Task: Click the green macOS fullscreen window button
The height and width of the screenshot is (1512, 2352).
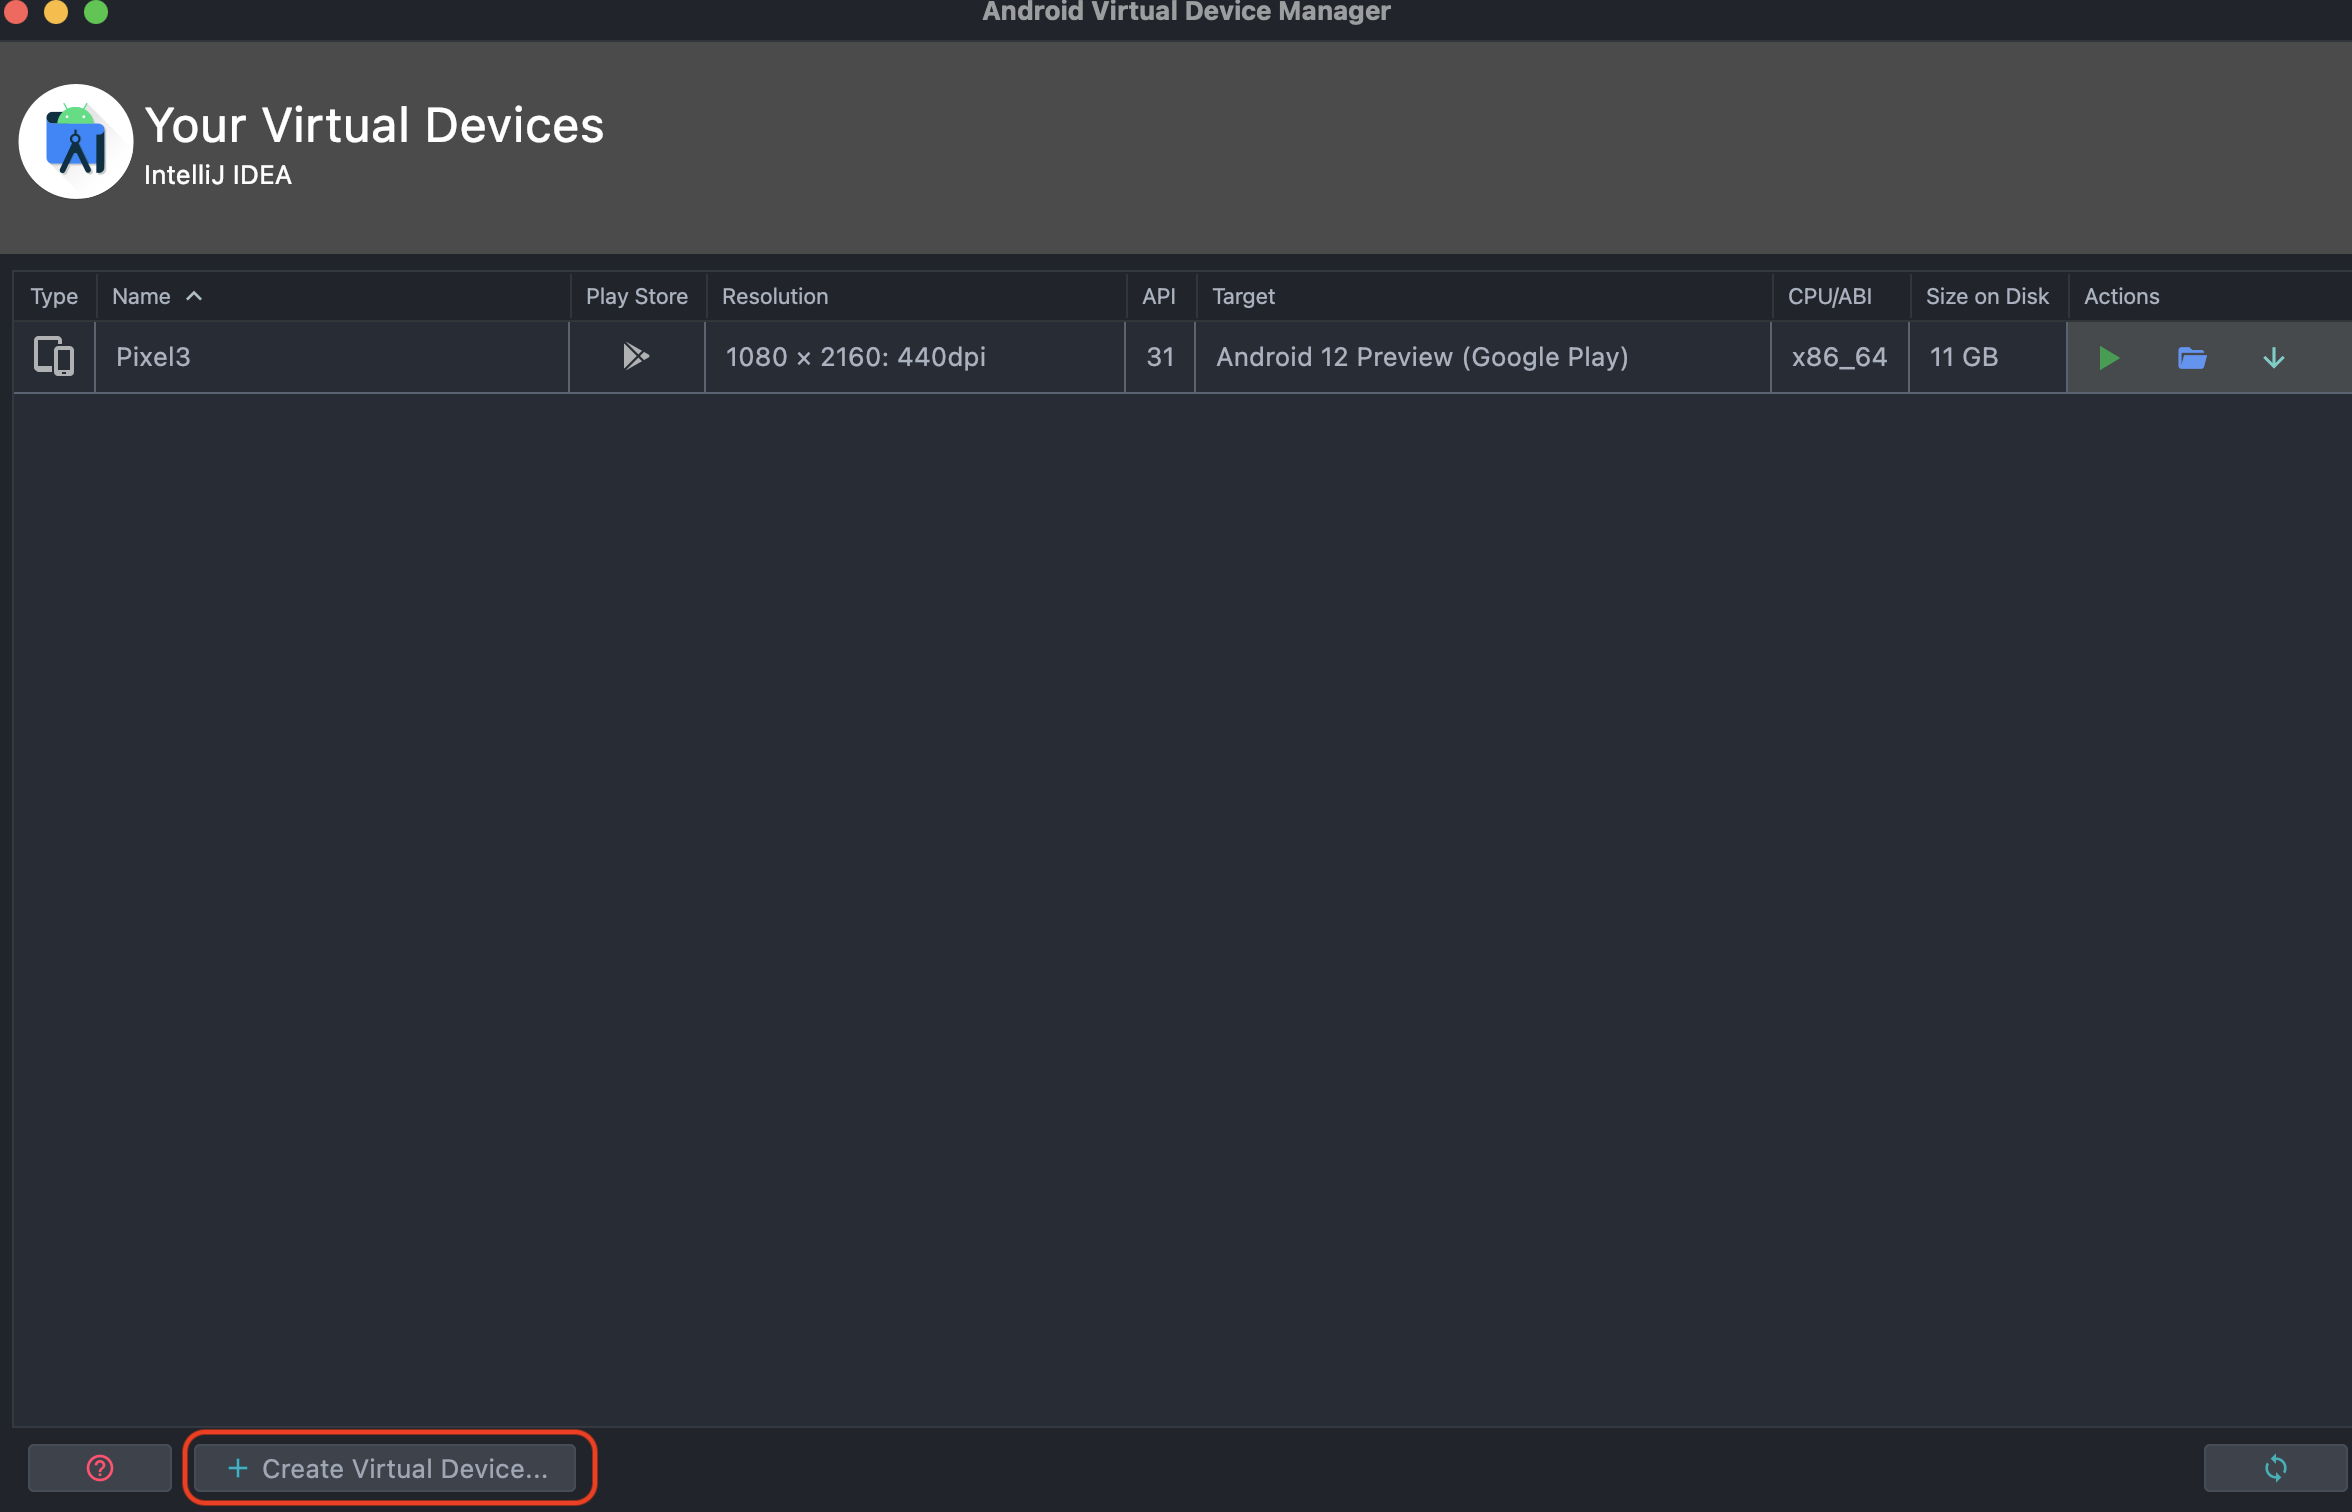Action: tap(96, 11)
